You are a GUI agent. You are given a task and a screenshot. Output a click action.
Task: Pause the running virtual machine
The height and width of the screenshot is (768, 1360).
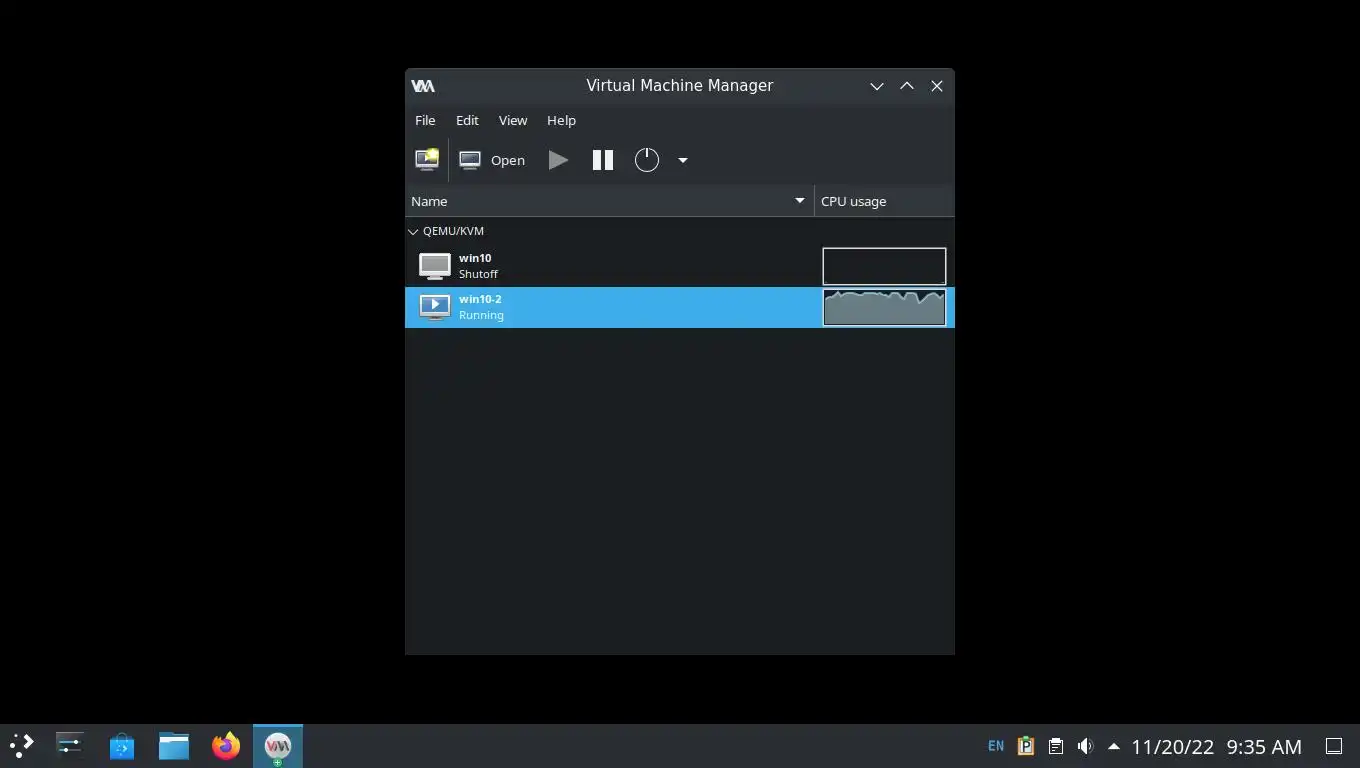[x=603, y=160]
